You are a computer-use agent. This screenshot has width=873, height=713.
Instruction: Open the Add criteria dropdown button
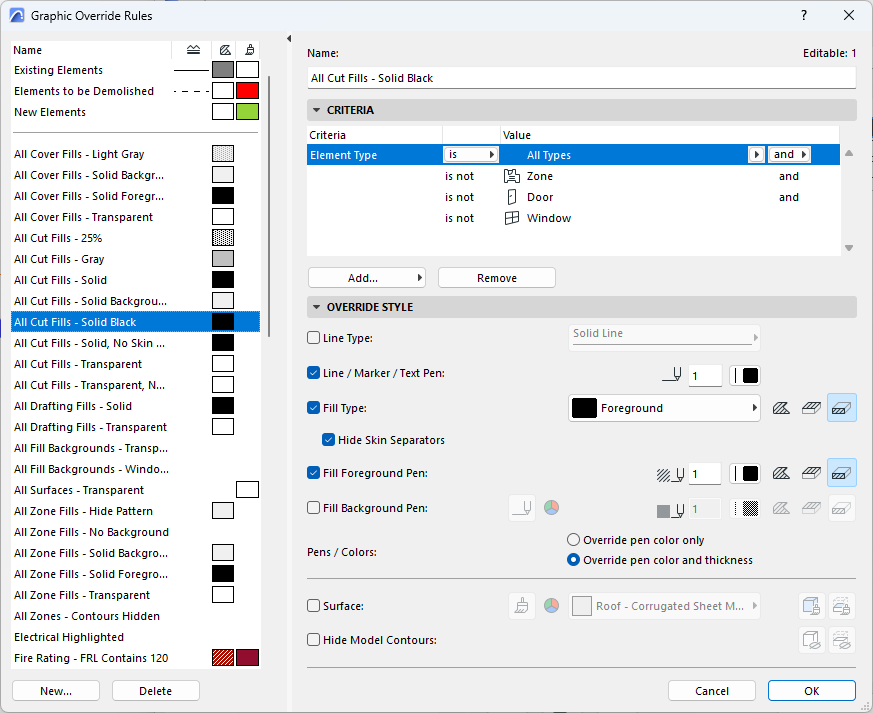tap(366, 277)
